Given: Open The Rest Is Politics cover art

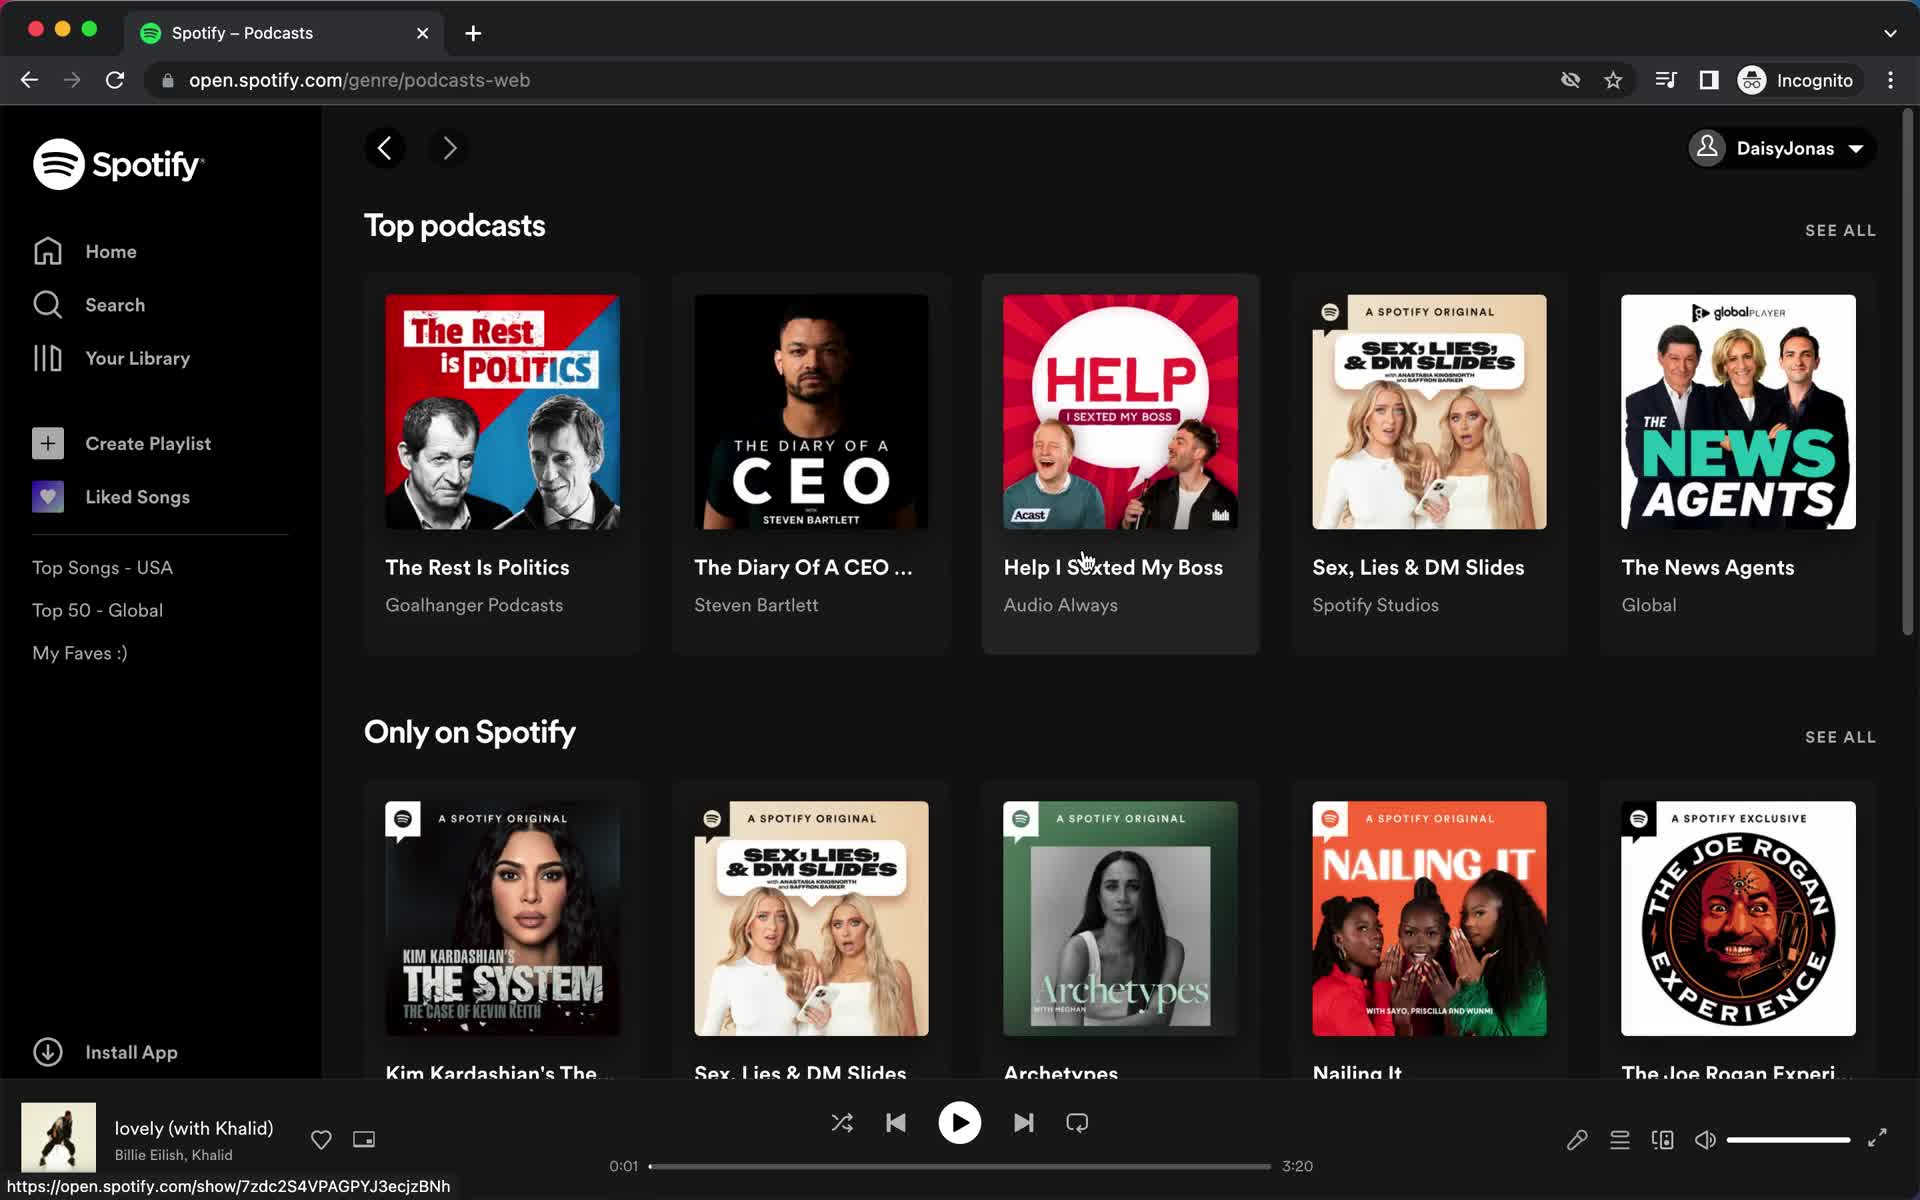Looking at the screenshot, I should pyautogui.click(x=502, y=412).
